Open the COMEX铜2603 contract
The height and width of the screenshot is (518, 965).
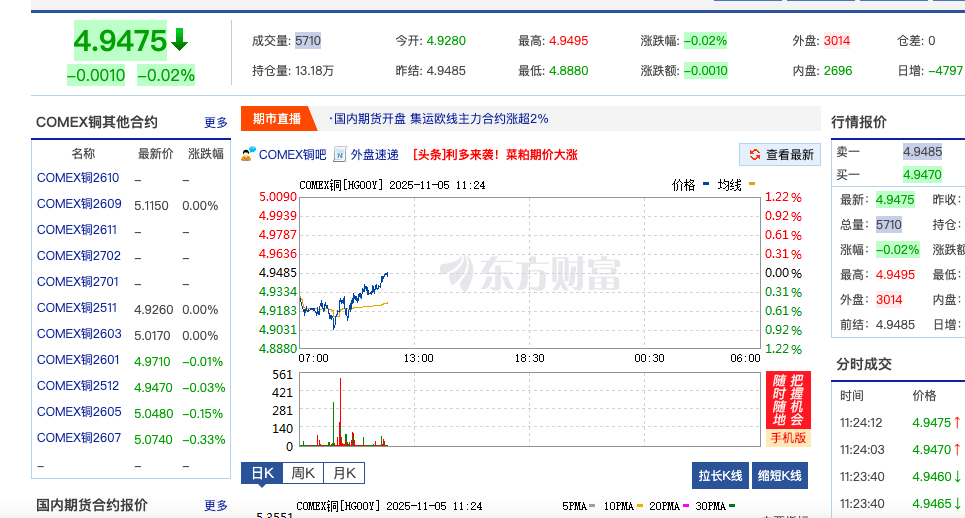pos(79,333)
